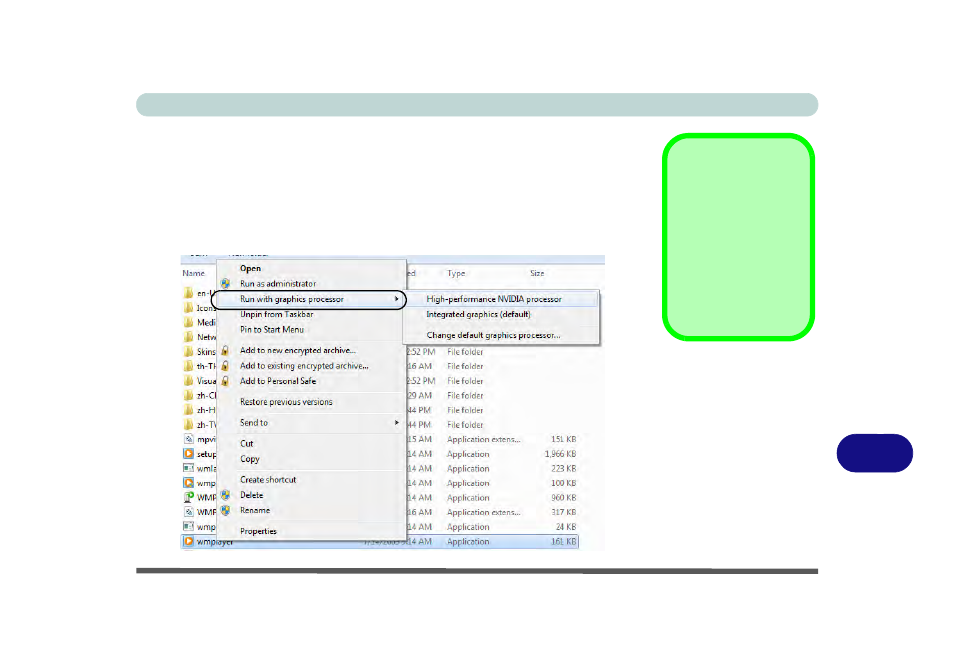This screenshot has height=672, width=954.
Task: Click the 151 KB size cell
Action: pyautogui.click(x=563, y=439)
